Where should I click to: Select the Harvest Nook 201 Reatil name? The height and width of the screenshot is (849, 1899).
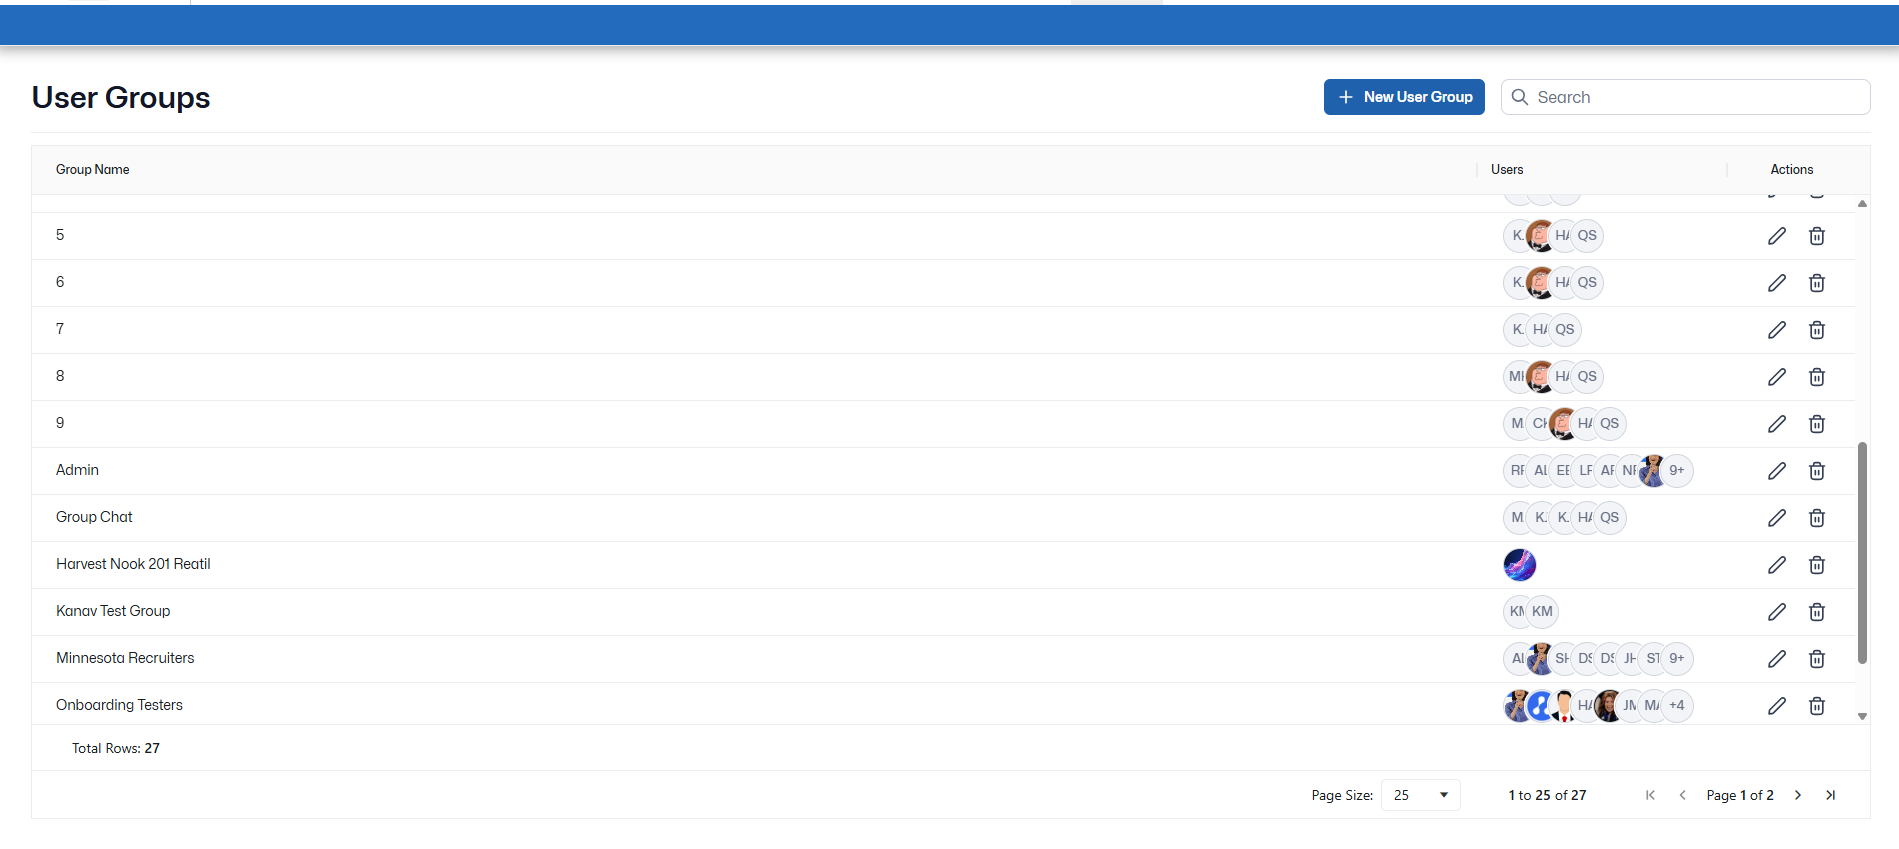[x=133, y=564]
